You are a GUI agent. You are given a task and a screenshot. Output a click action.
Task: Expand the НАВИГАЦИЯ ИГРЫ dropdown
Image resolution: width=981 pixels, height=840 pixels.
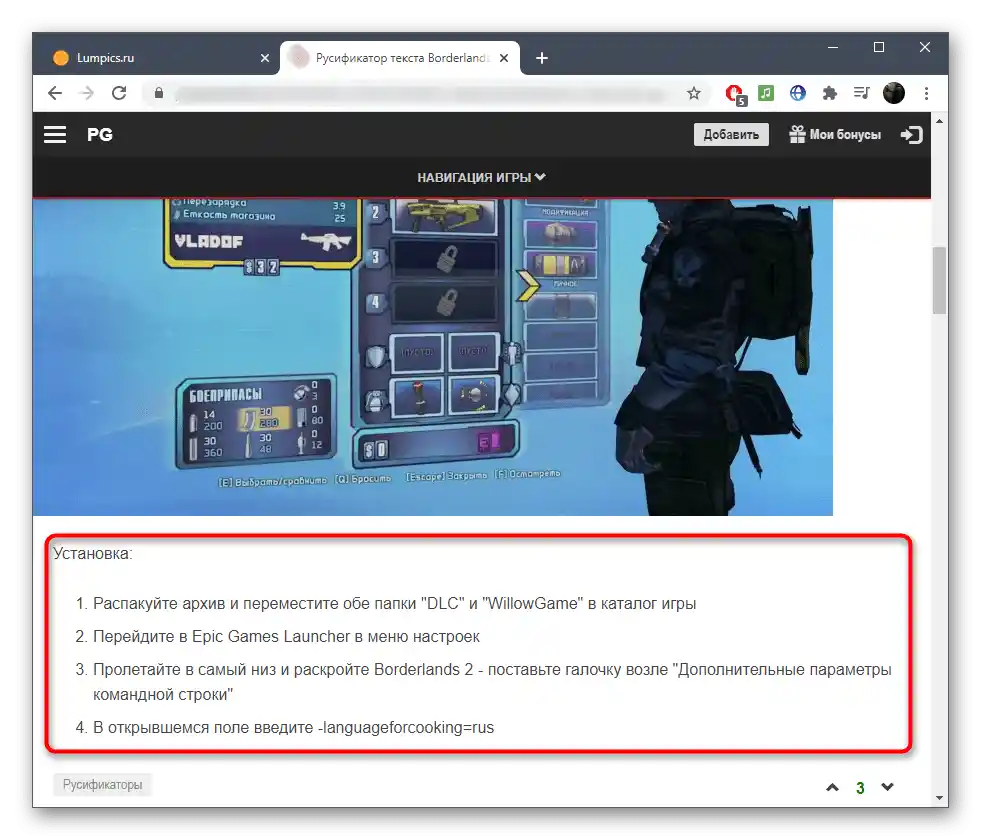(481, 178)
